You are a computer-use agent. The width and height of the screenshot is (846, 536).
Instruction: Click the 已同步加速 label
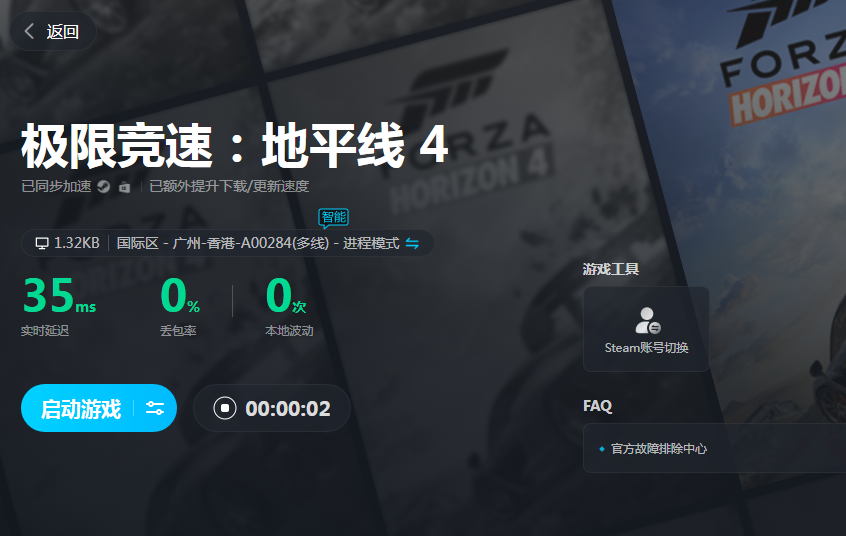[x=56, y=187]
